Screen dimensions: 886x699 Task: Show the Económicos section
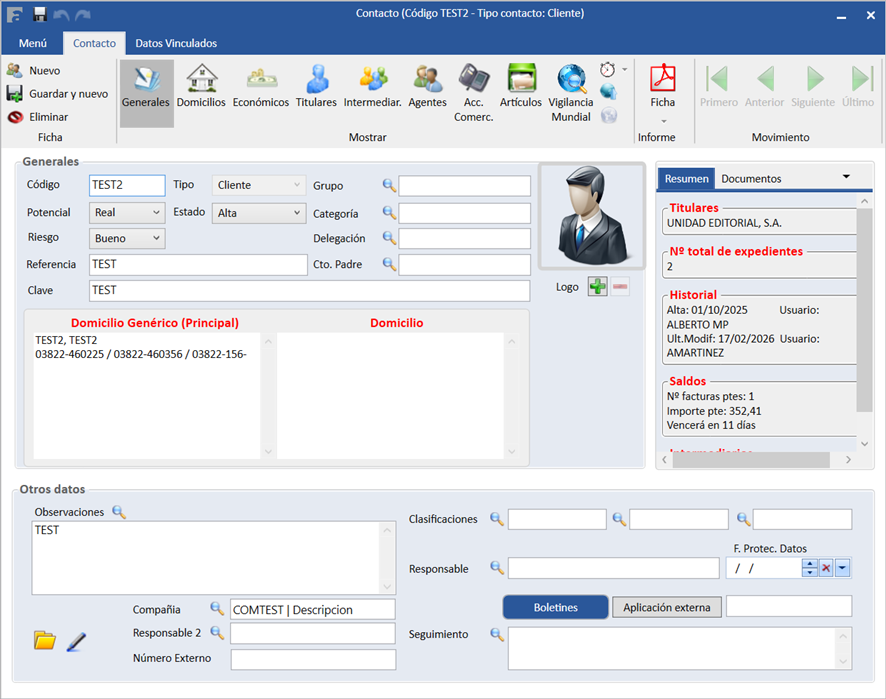[x=261, y=85]
